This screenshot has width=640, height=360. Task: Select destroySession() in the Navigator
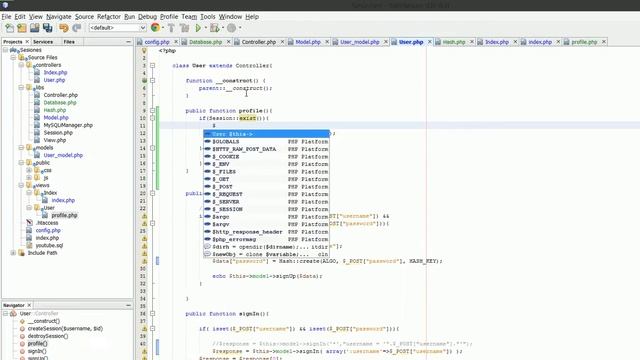[x=48, y=336]
